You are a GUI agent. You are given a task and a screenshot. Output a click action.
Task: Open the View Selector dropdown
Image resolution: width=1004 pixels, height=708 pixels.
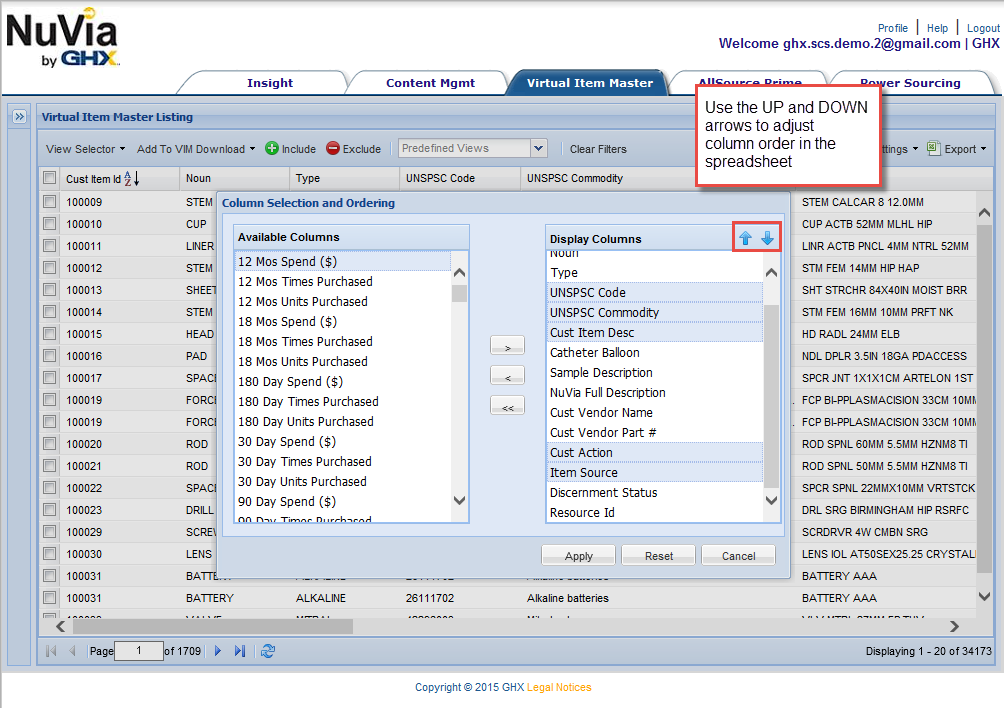tap(85, 149)
